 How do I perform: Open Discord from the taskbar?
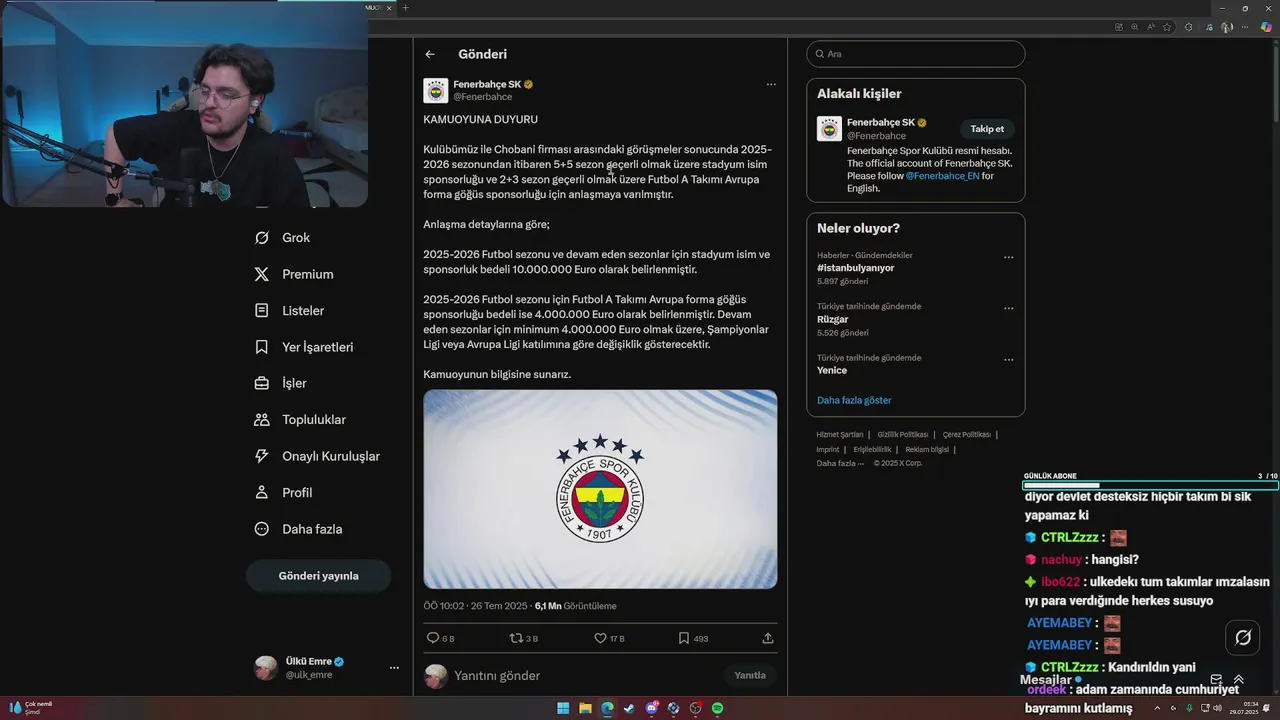click(652, 708)
